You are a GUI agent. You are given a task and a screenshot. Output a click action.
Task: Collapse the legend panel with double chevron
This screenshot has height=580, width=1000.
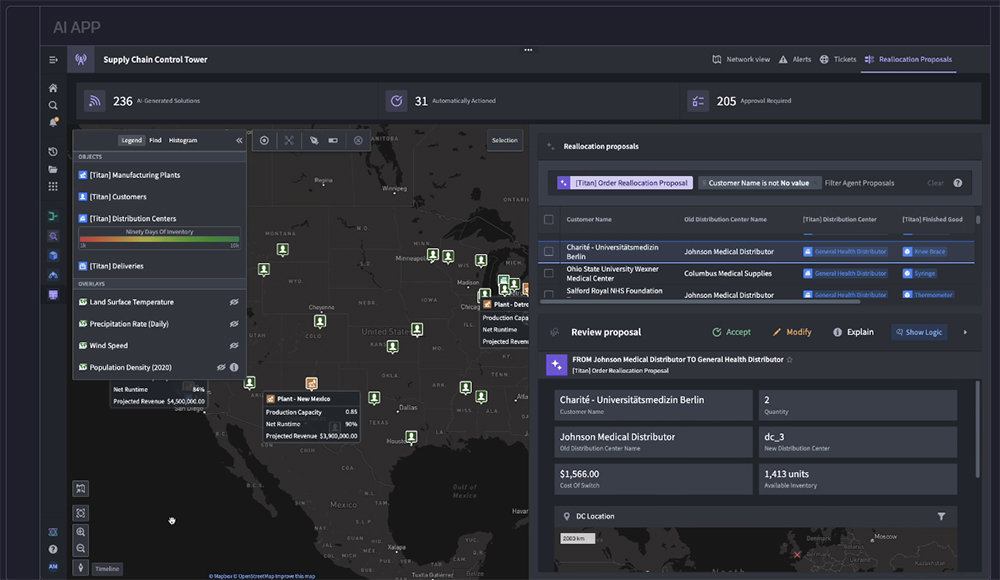239,140
